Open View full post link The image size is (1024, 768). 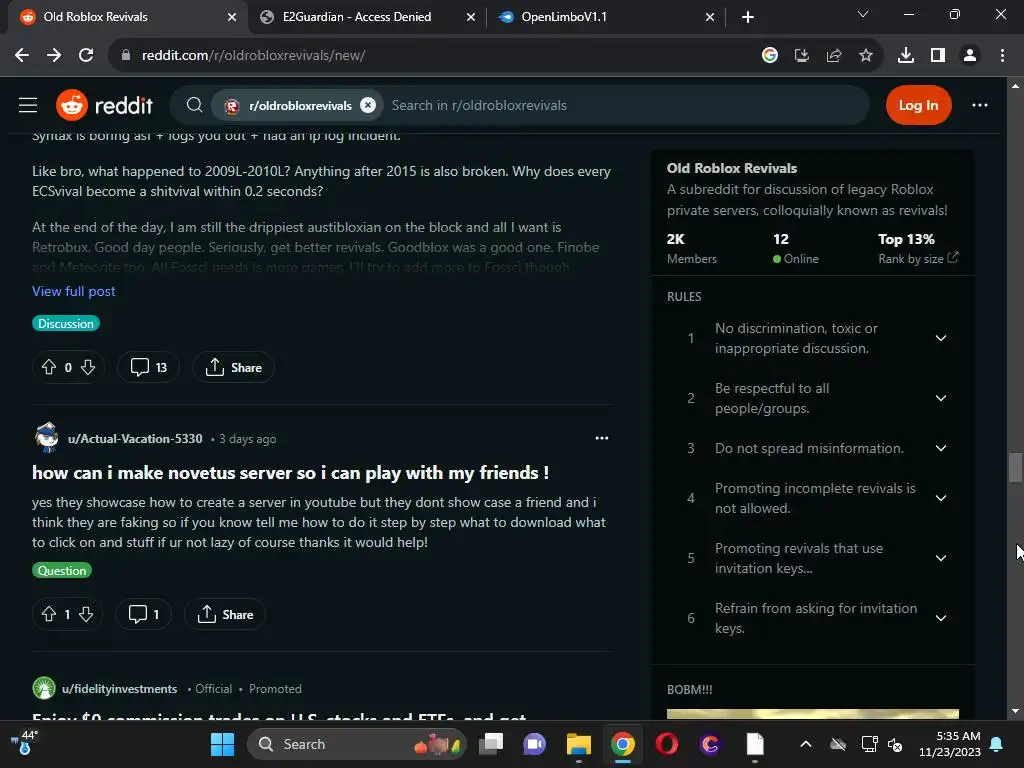[74, 291]
